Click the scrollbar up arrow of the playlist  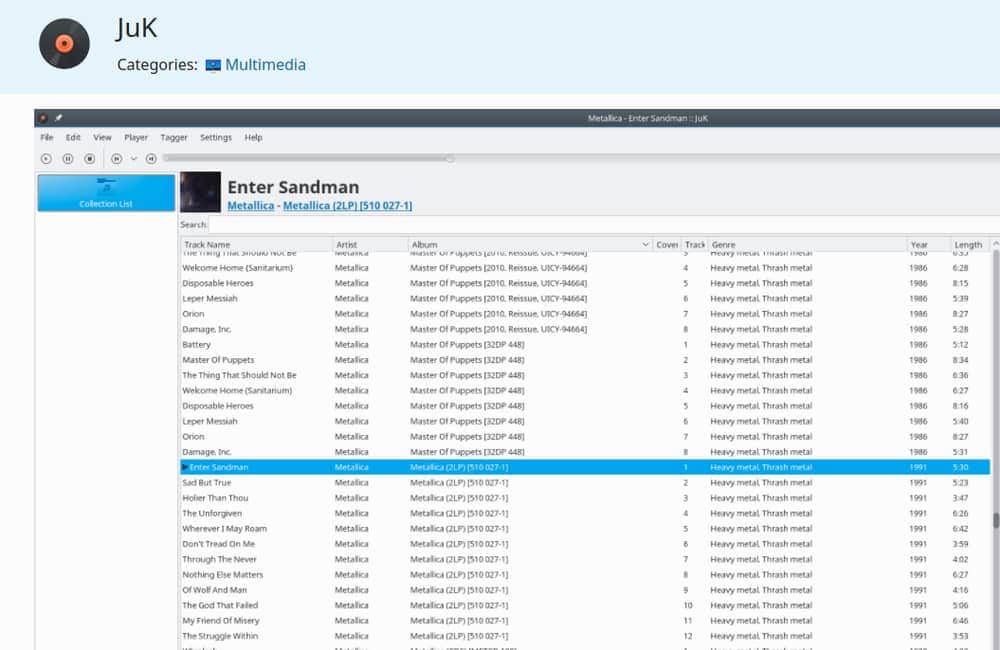[x=995, y=244]
